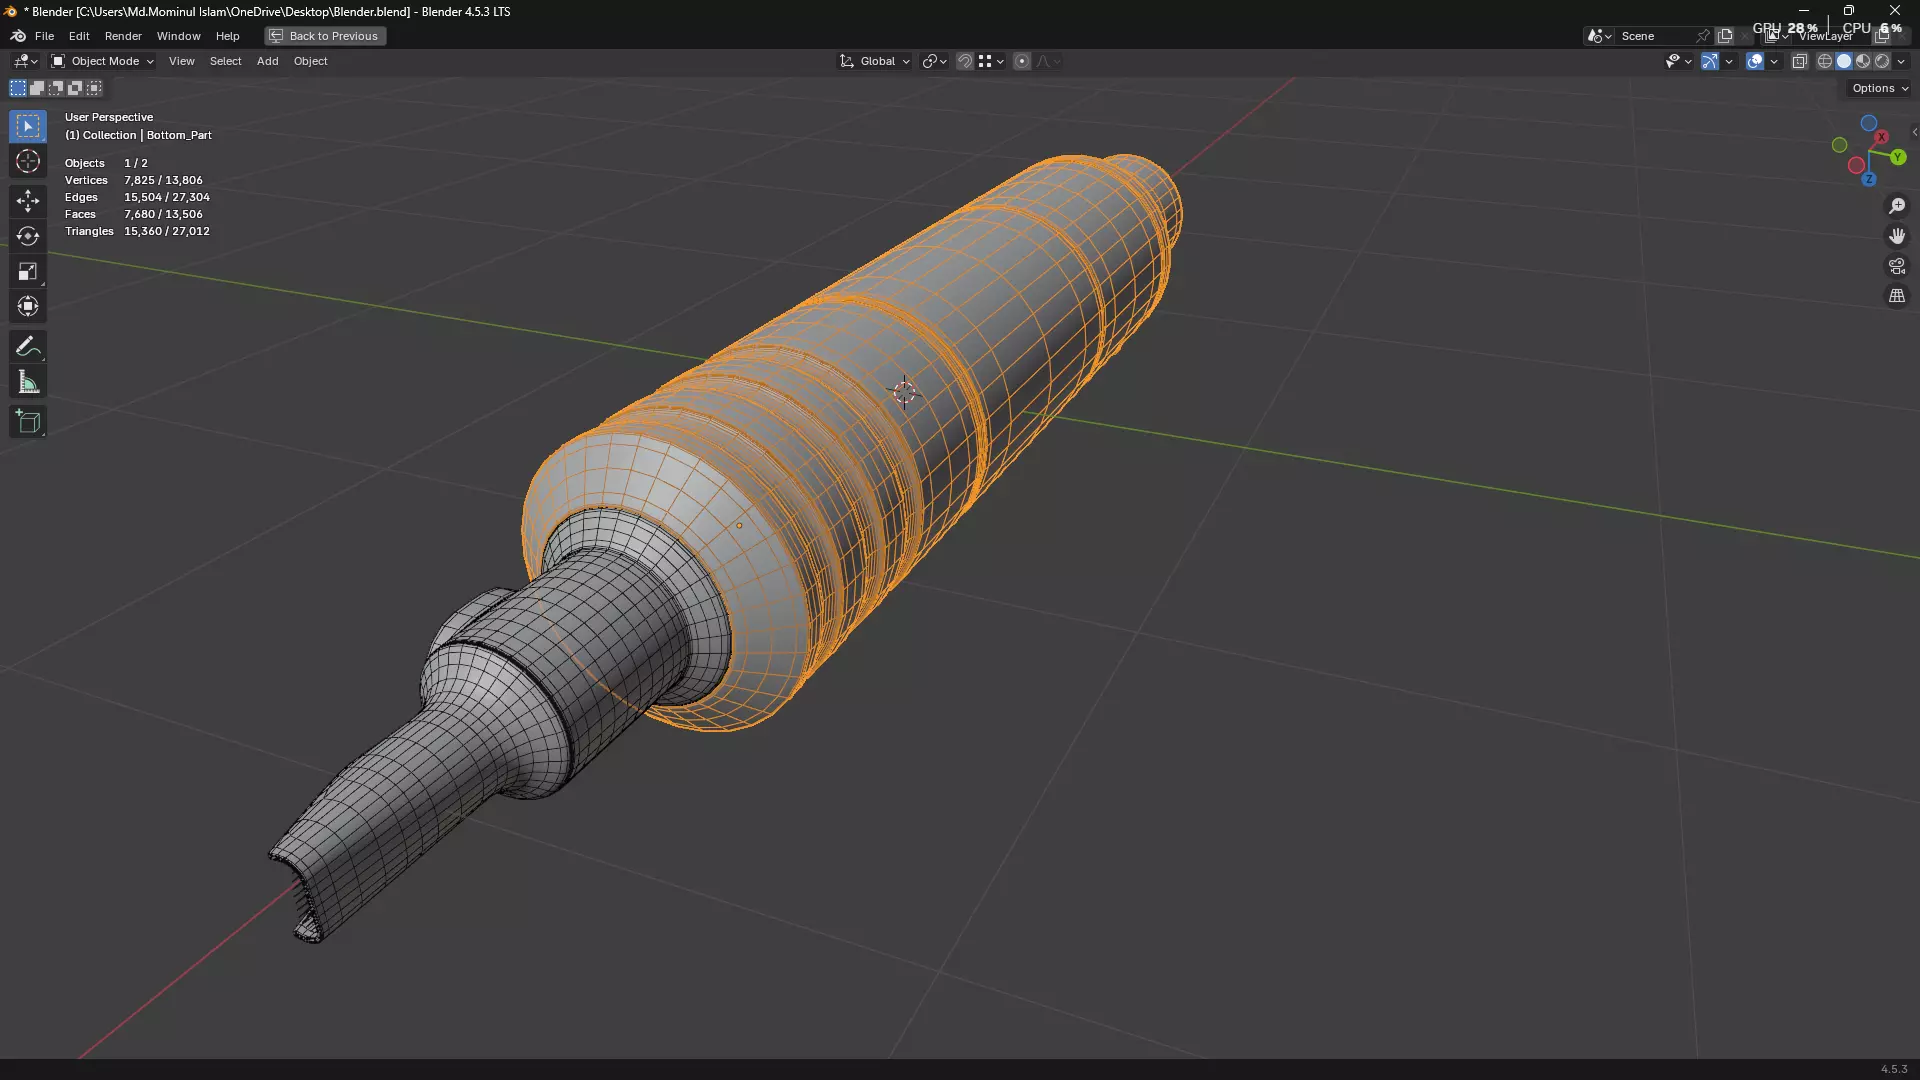Open the pivot point dropdown
The width and height of the screenshot is (1920, 1080).
coord(934,61)
